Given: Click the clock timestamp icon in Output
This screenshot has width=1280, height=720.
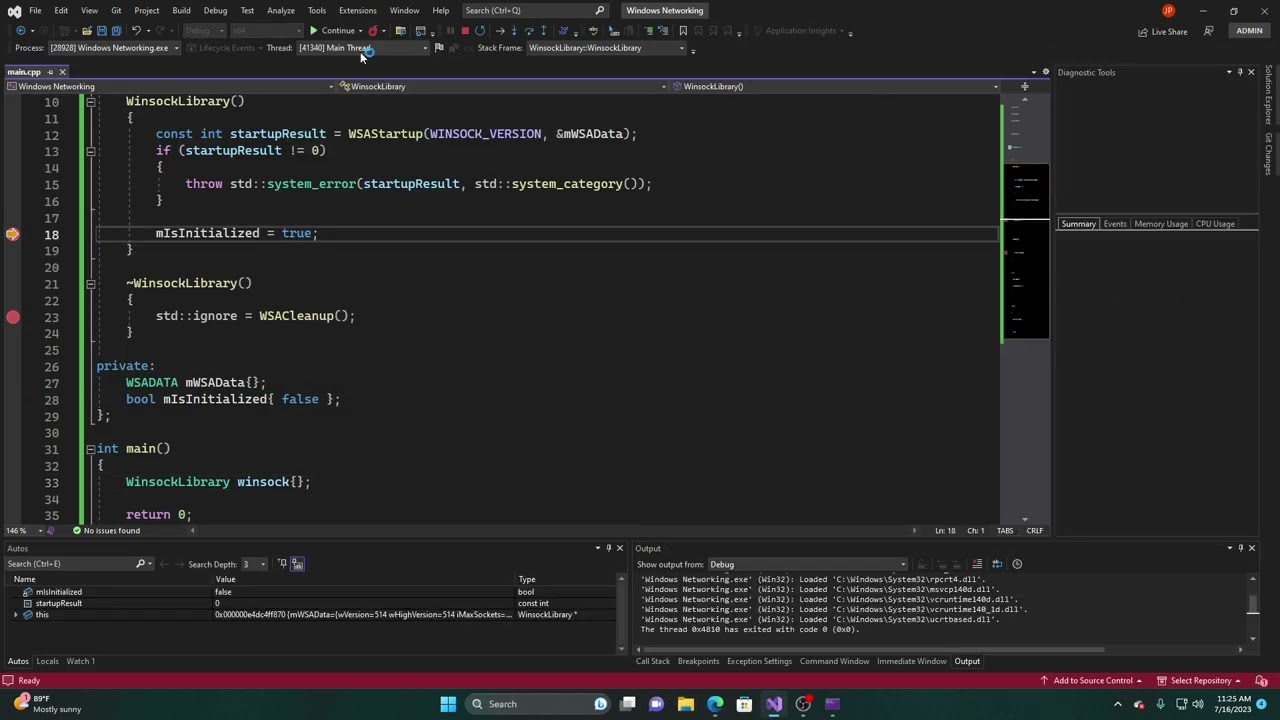Looking at the screenshot, I should click(x=1017, y=564).
